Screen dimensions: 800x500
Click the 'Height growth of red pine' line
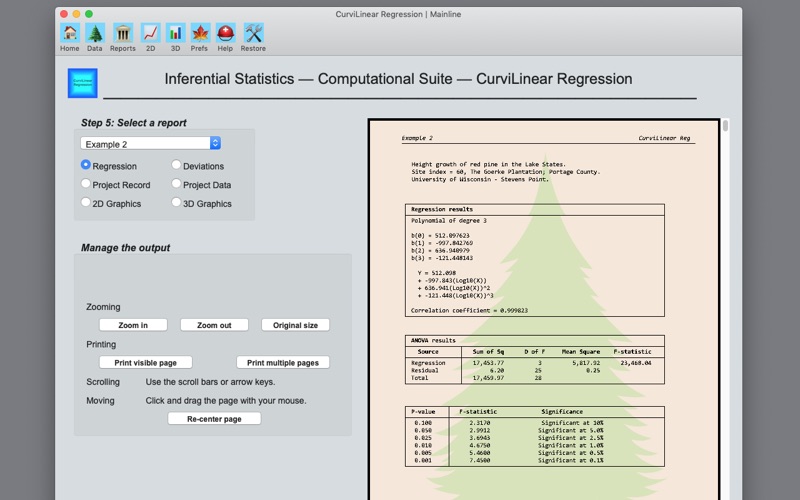(x=488, y=164)
